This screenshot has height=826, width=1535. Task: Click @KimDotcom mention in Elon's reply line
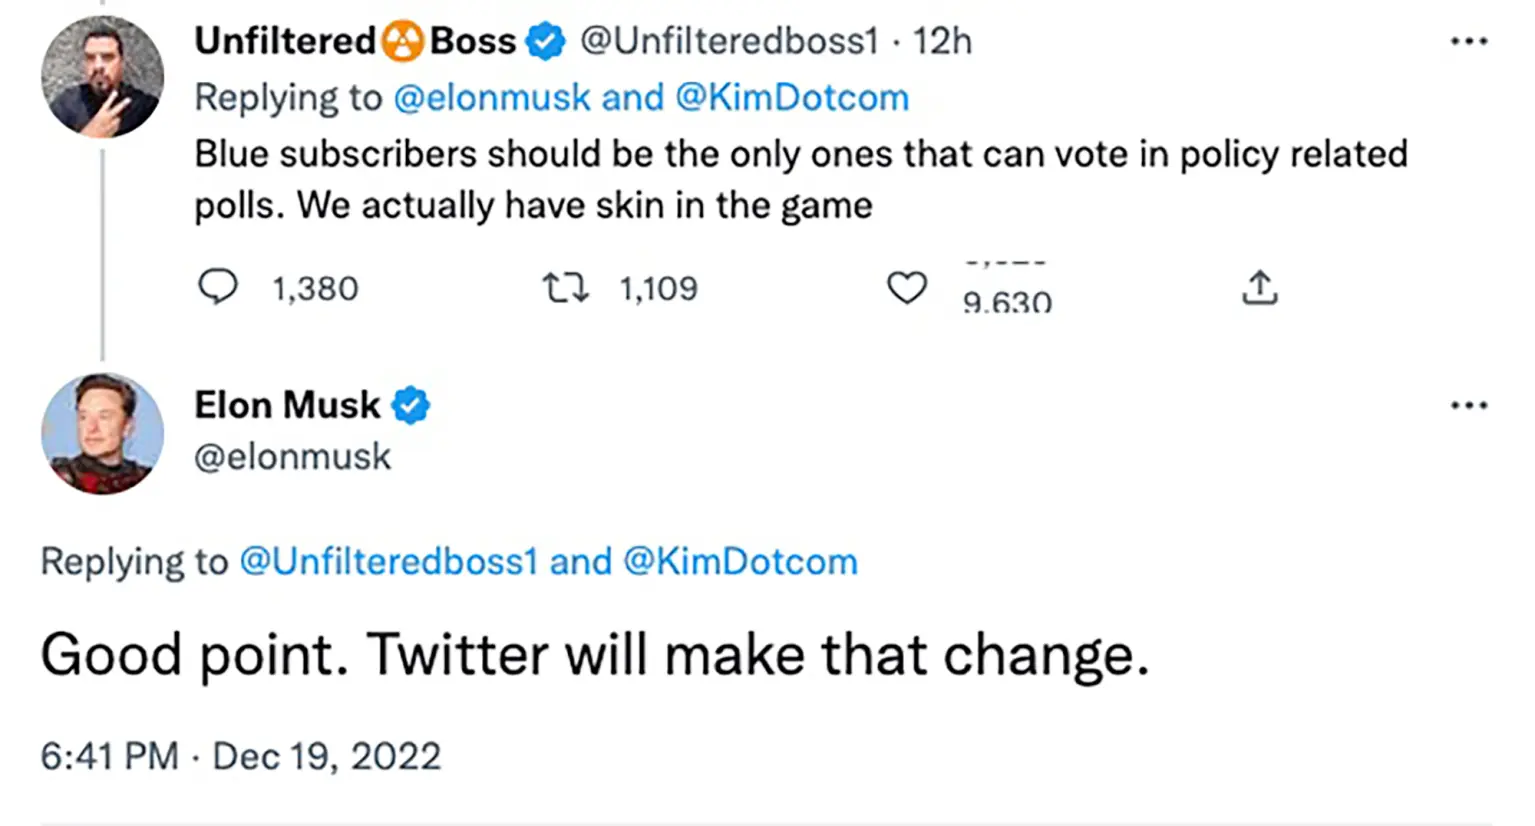740,562
